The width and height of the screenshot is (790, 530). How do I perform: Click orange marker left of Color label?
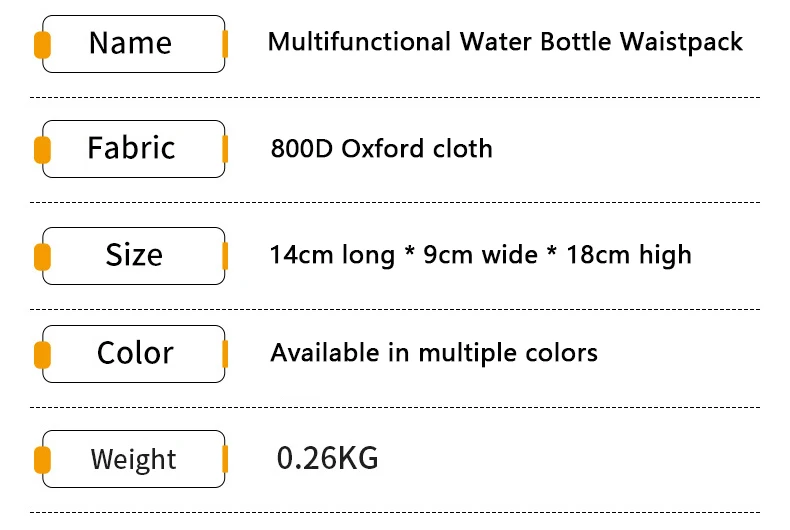point(42,355)
